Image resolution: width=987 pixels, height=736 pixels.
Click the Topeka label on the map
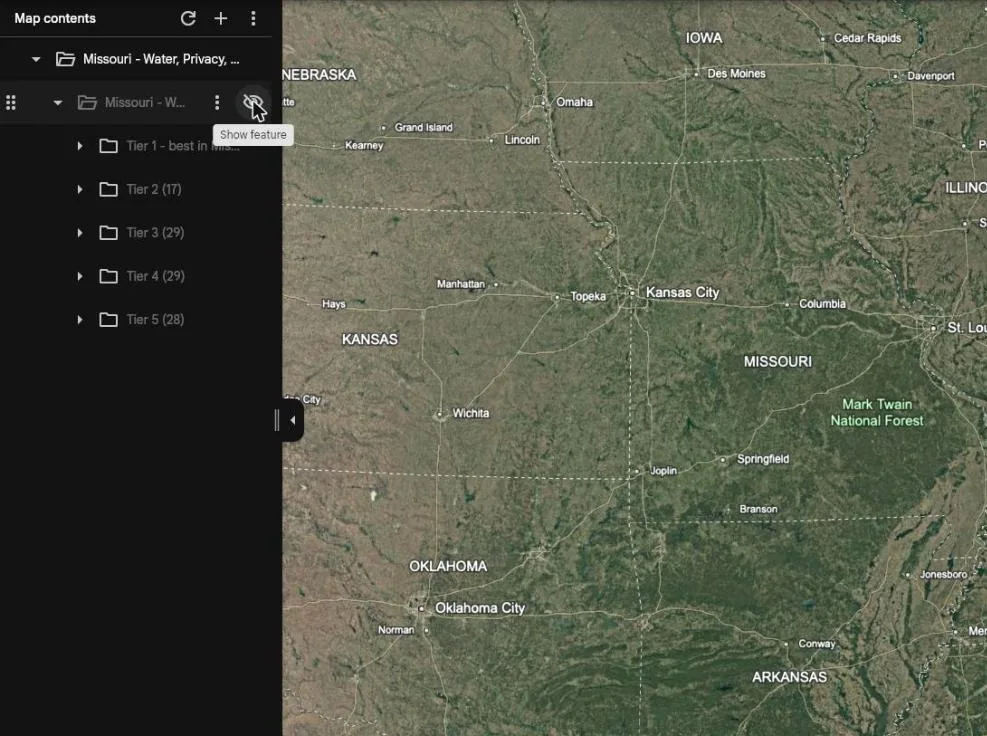(588, 297)
